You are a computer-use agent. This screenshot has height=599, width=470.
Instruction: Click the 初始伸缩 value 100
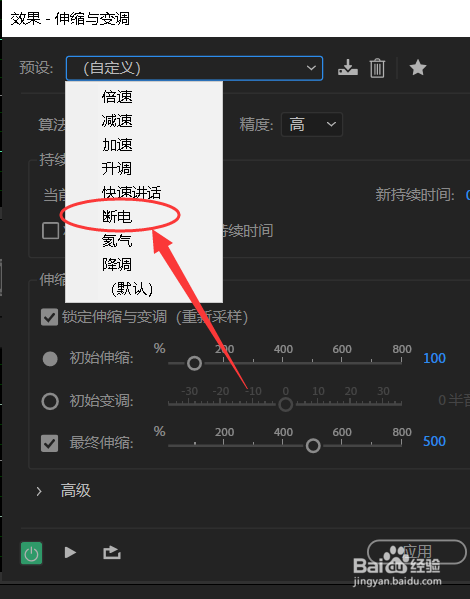click(434, 358)
